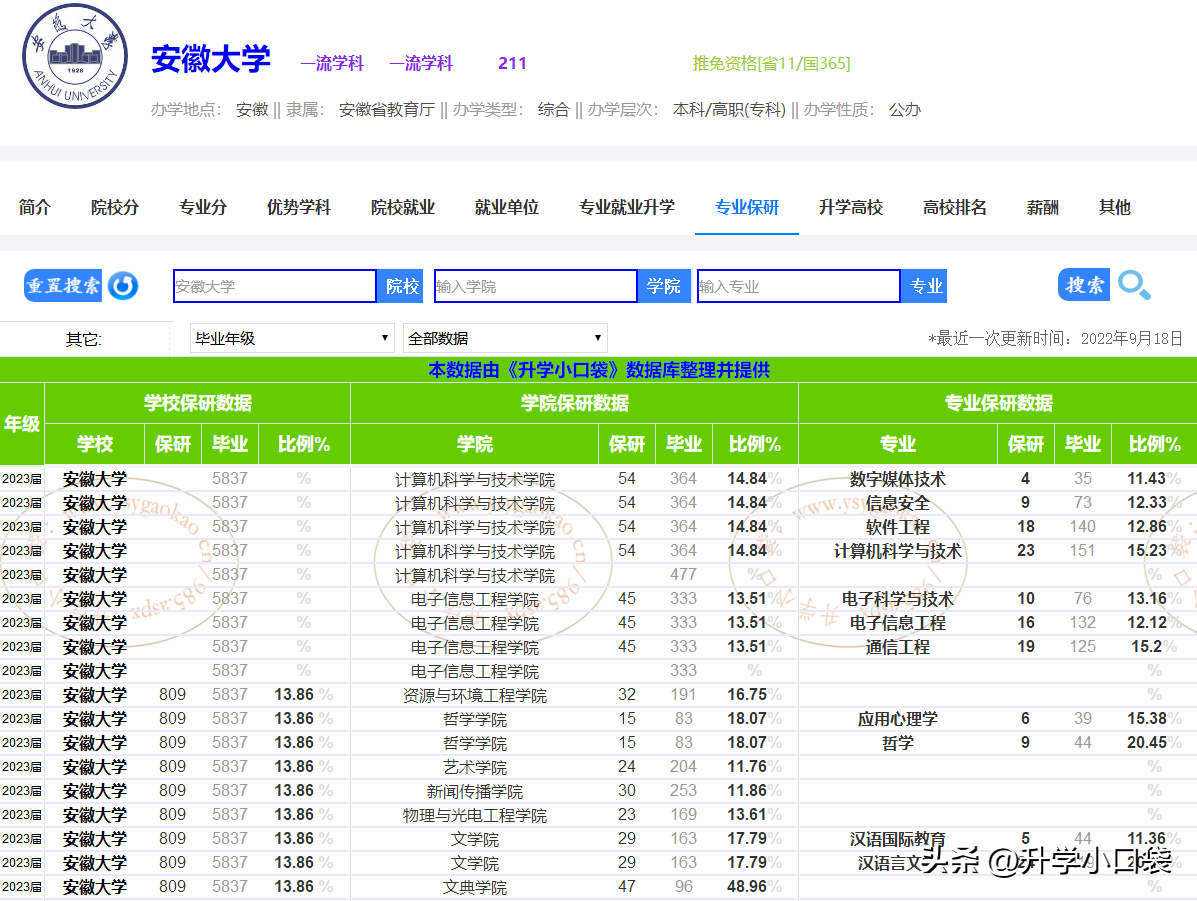
Task: Go to the 高校排名 tab
Action: pos(954,207)
